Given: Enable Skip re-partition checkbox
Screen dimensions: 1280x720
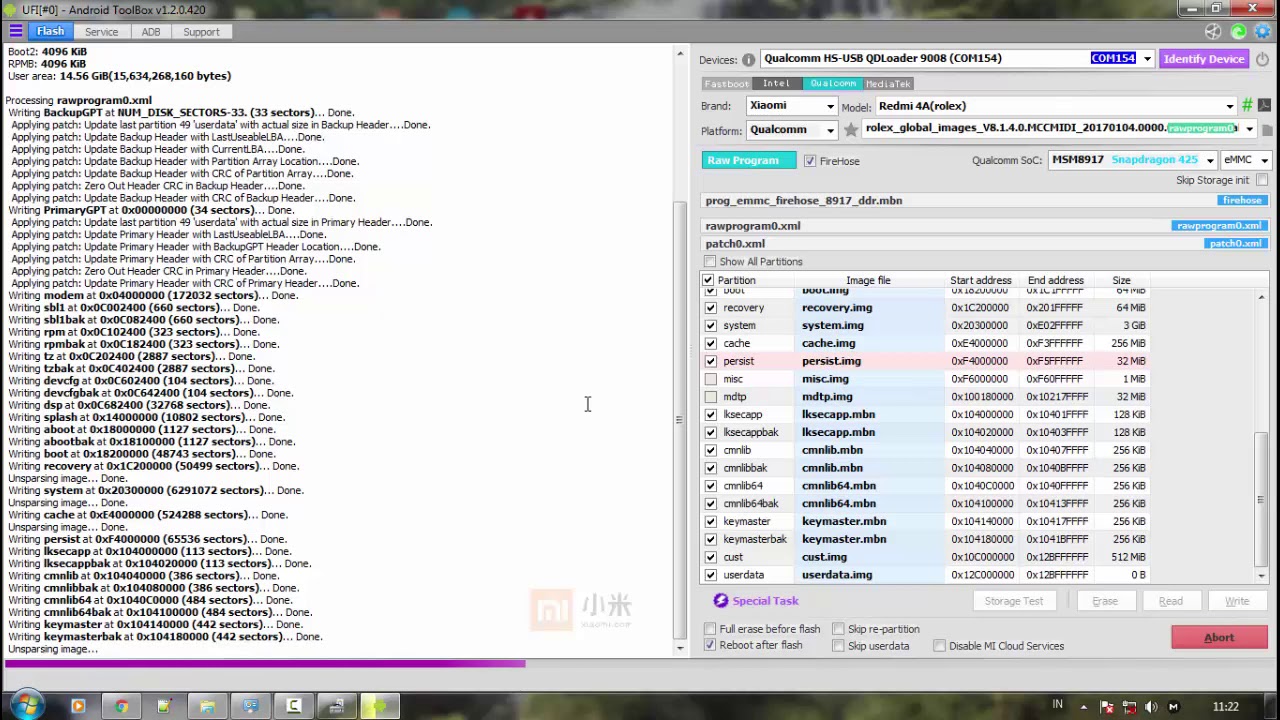Looking at the screenshot, I should click(x=838, y=629).
